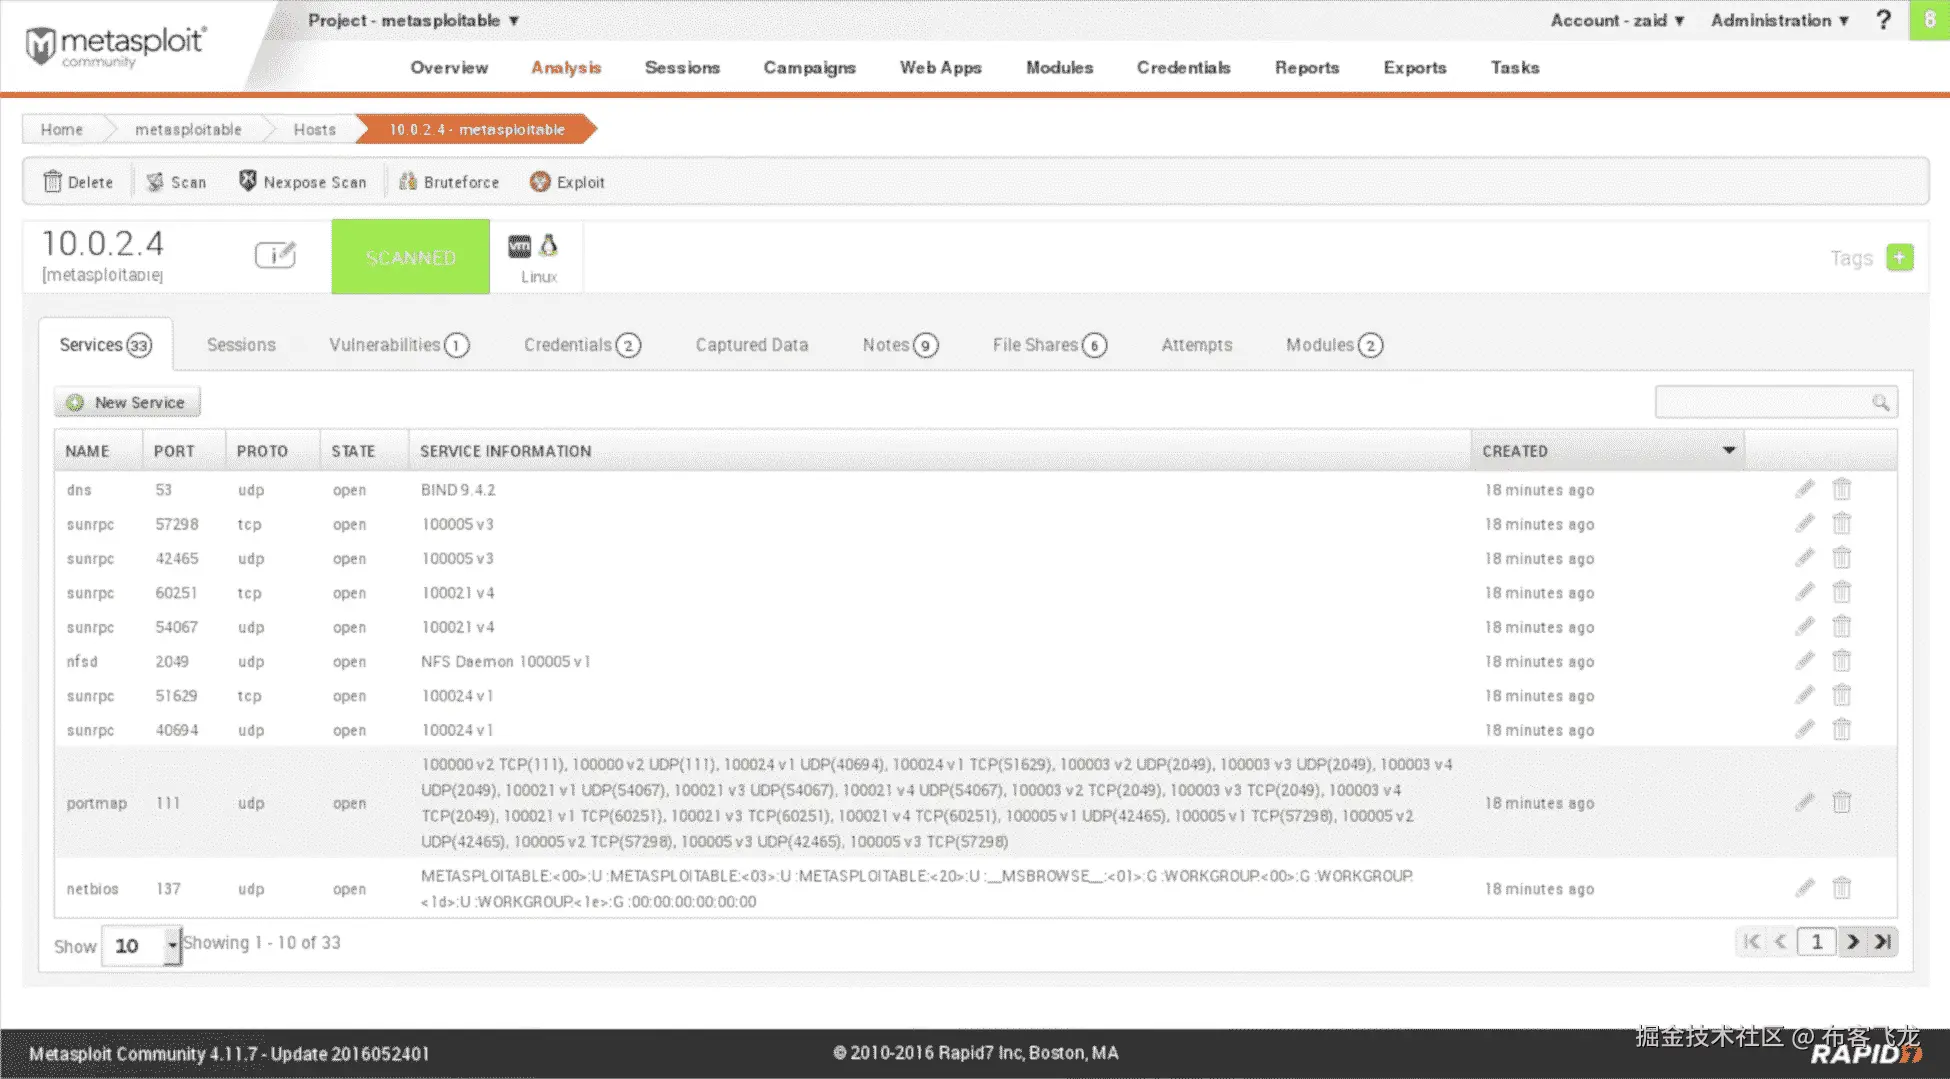Start a Scan on this host
The height and width of the screenshot is (1079, 1950).
(176, 182)
